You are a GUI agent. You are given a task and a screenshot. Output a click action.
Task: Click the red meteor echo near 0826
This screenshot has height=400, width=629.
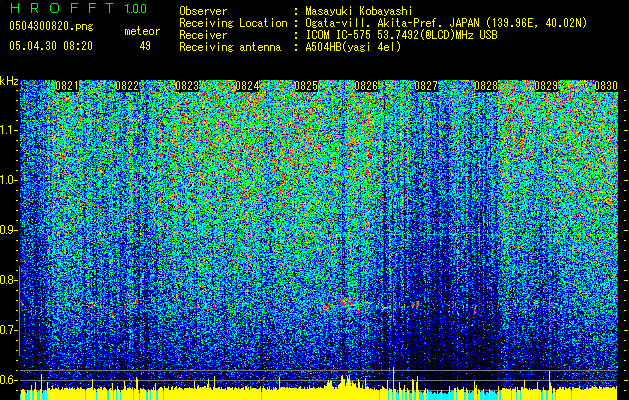tap(345, 303)
